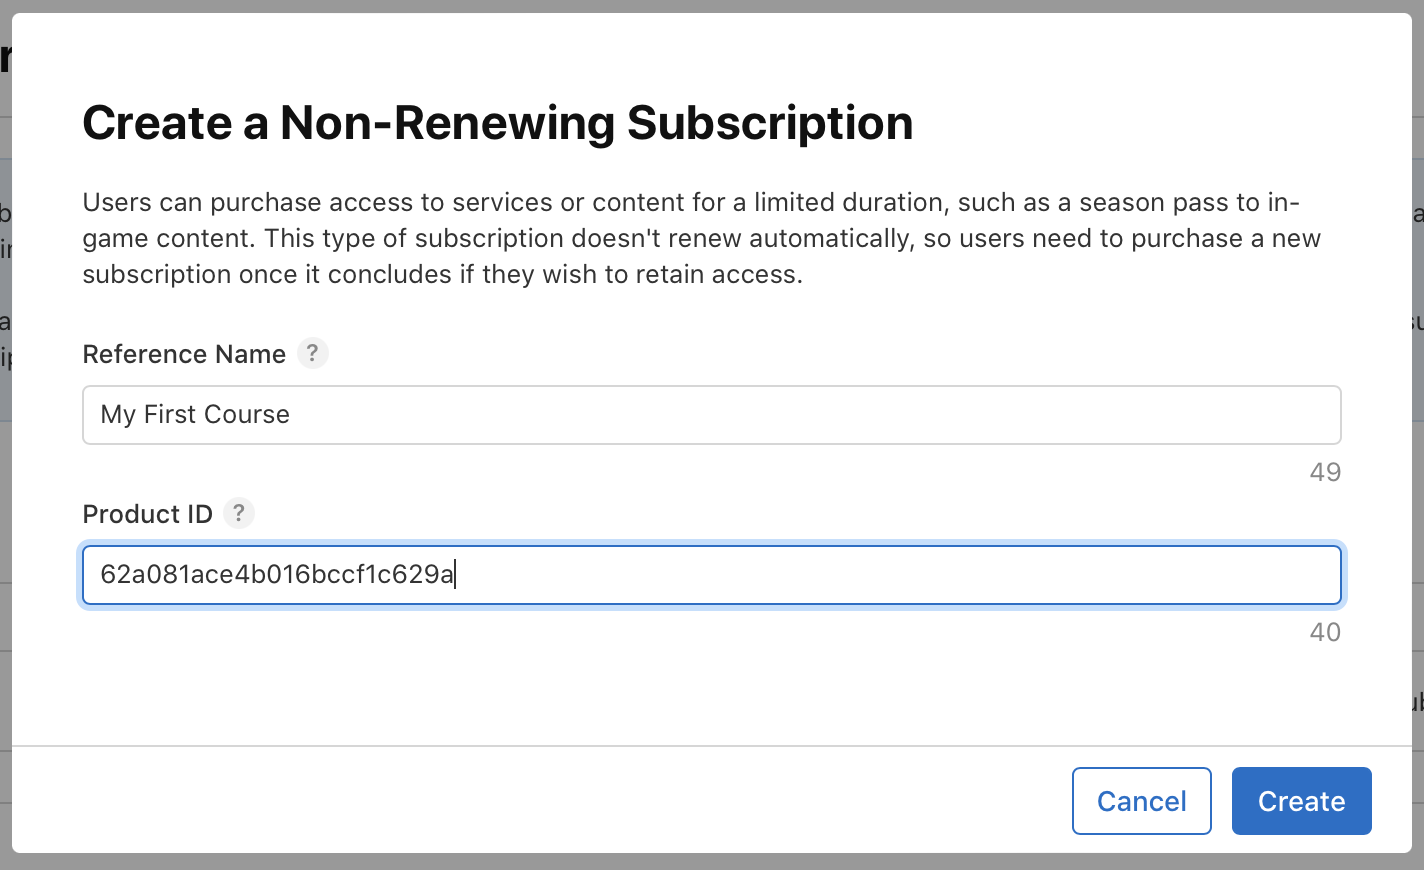Click the Reference Name help question mark
Viewport: 1424px width, 870px height.
click(312, 353)
